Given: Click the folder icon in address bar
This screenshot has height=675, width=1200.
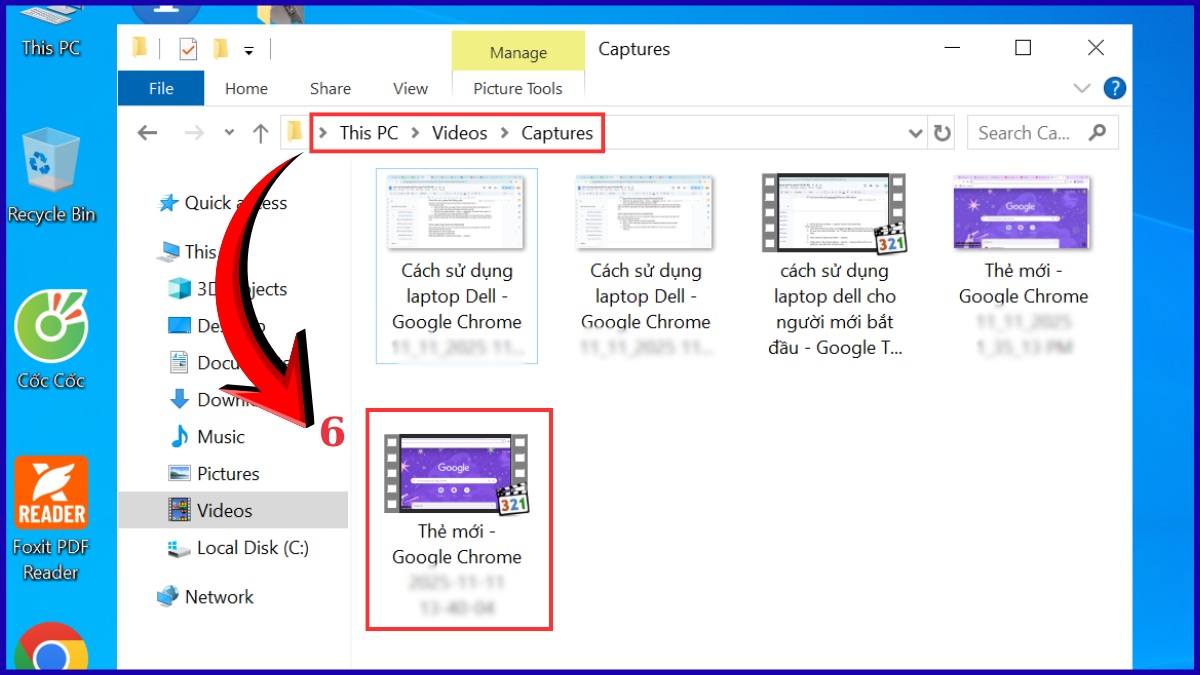Looking at the screenshot, I should click(x=294, y=132).
